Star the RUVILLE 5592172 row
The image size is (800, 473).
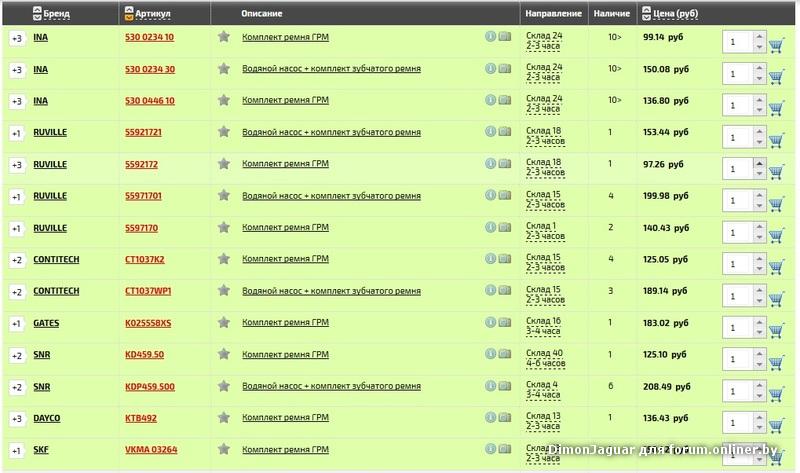[x=223, y=163]
